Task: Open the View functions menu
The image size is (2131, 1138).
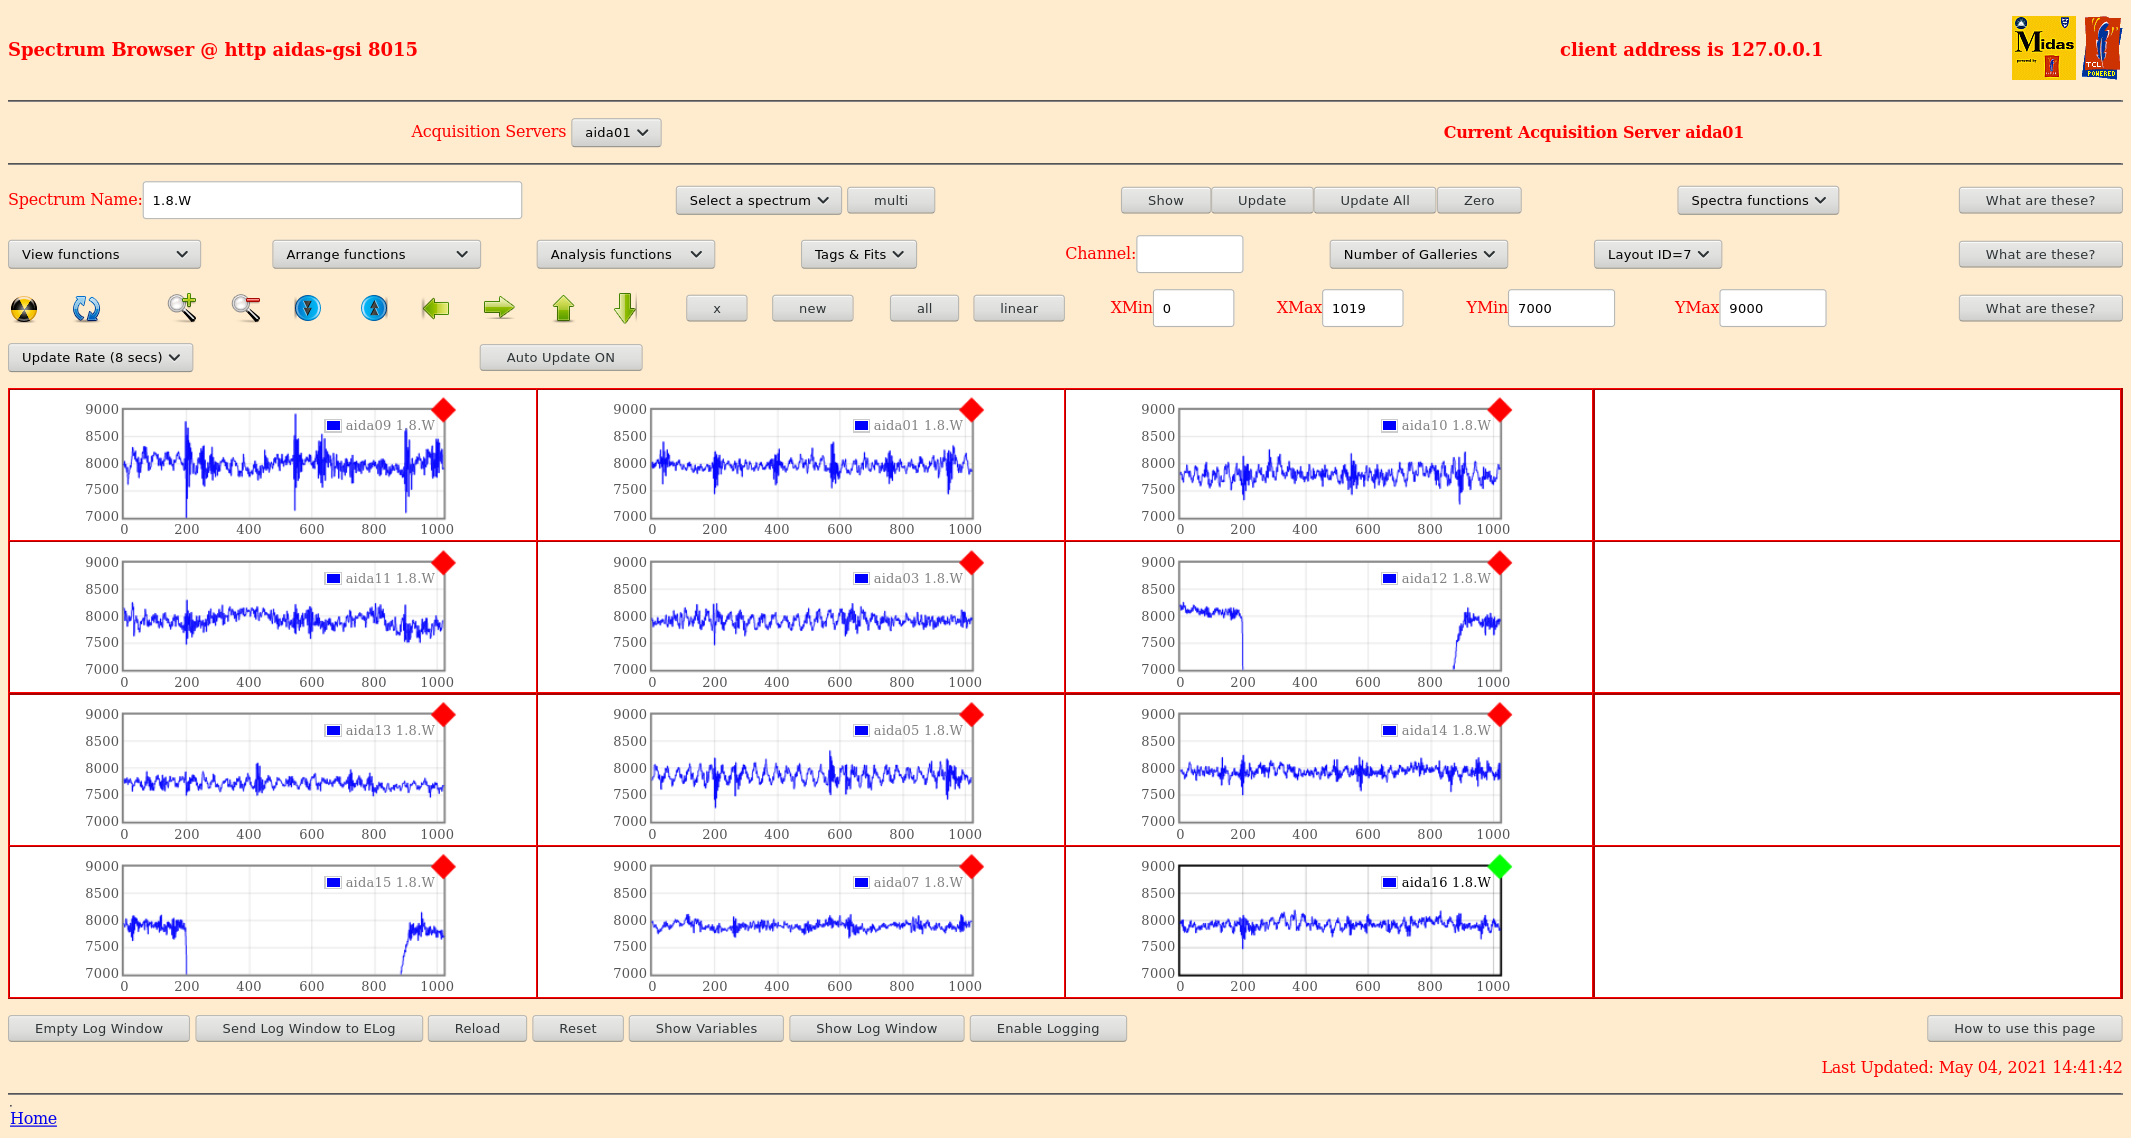Action: coord(104,254)
